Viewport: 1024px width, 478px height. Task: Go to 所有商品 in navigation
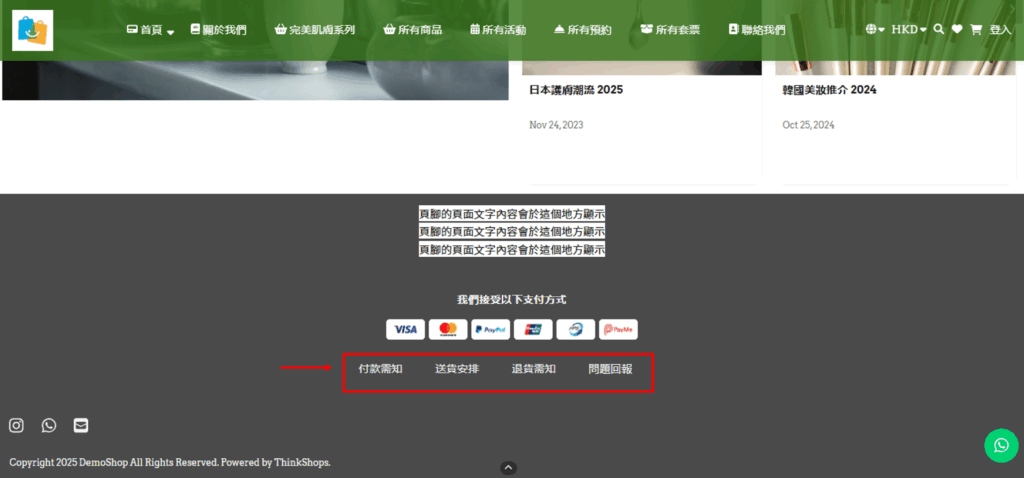[413, 30]
